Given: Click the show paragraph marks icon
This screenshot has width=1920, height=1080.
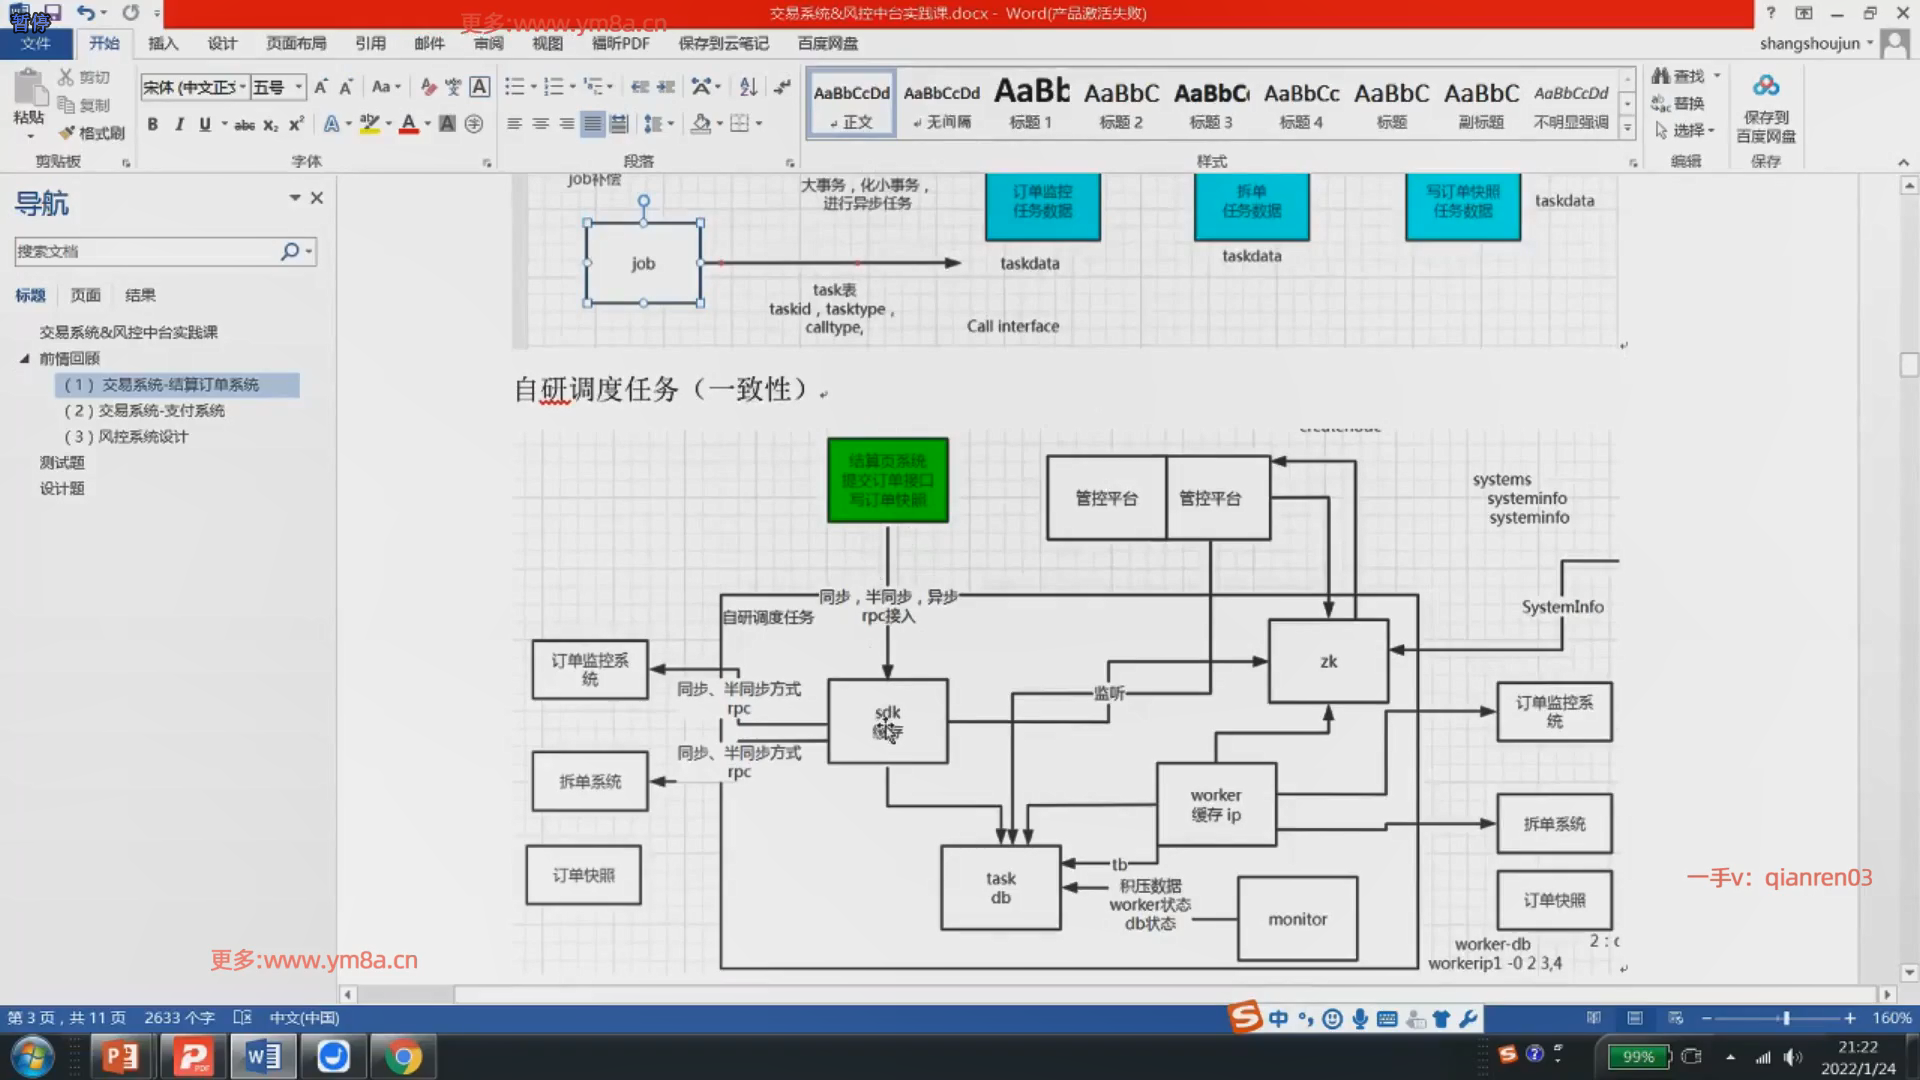Looking at the screenshot, I should pyautogui.click(x=782, y=87).
